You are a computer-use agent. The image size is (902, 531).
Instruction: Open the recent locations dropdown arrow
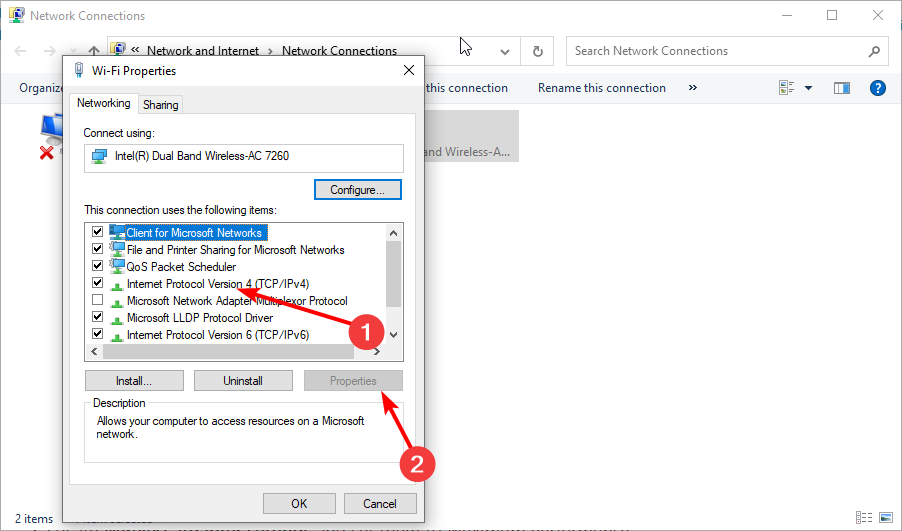[x=72, y=51]
